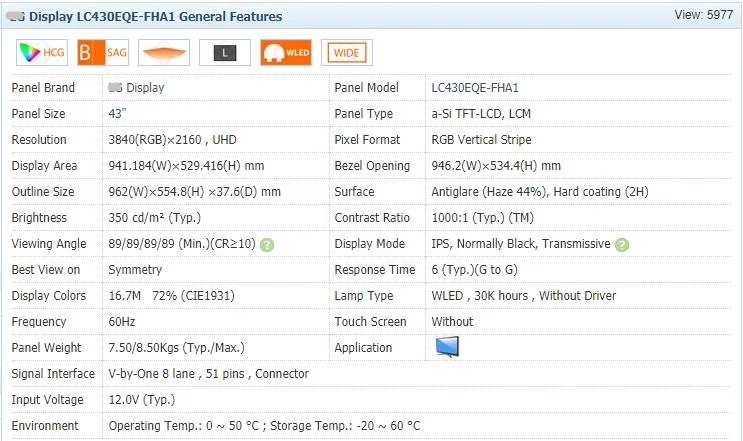The width and height of the screenshot is (743, 441).
Task: Click Bezel Opening value 946.2(W)×534.4(H) mm
Action: [496, 166]
